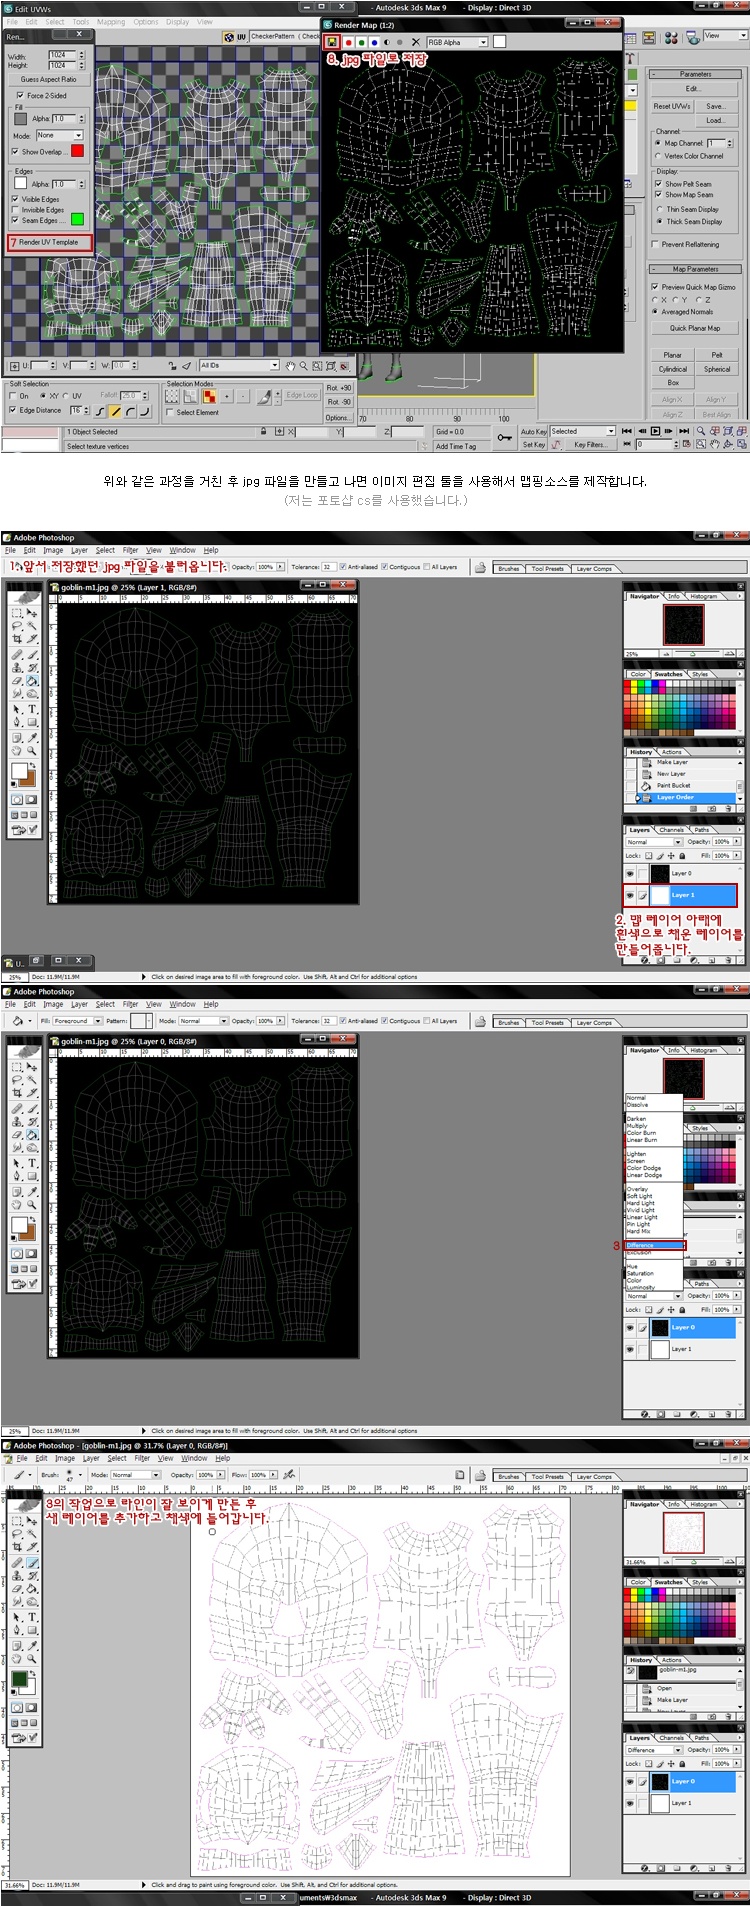Click Guess Aspect Ratio button
This screenshot has width=750, height=1906.
(x=48, y=79)
